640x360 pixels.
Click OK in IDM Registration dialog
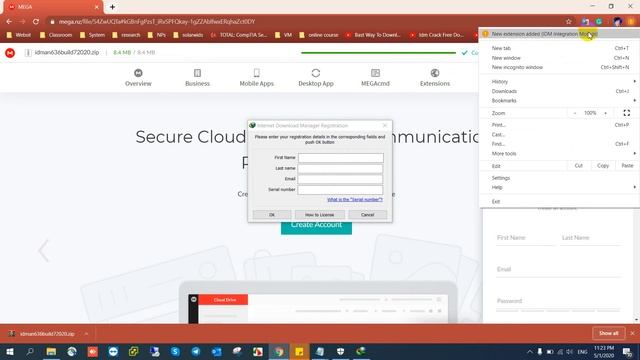pos(272,215)
